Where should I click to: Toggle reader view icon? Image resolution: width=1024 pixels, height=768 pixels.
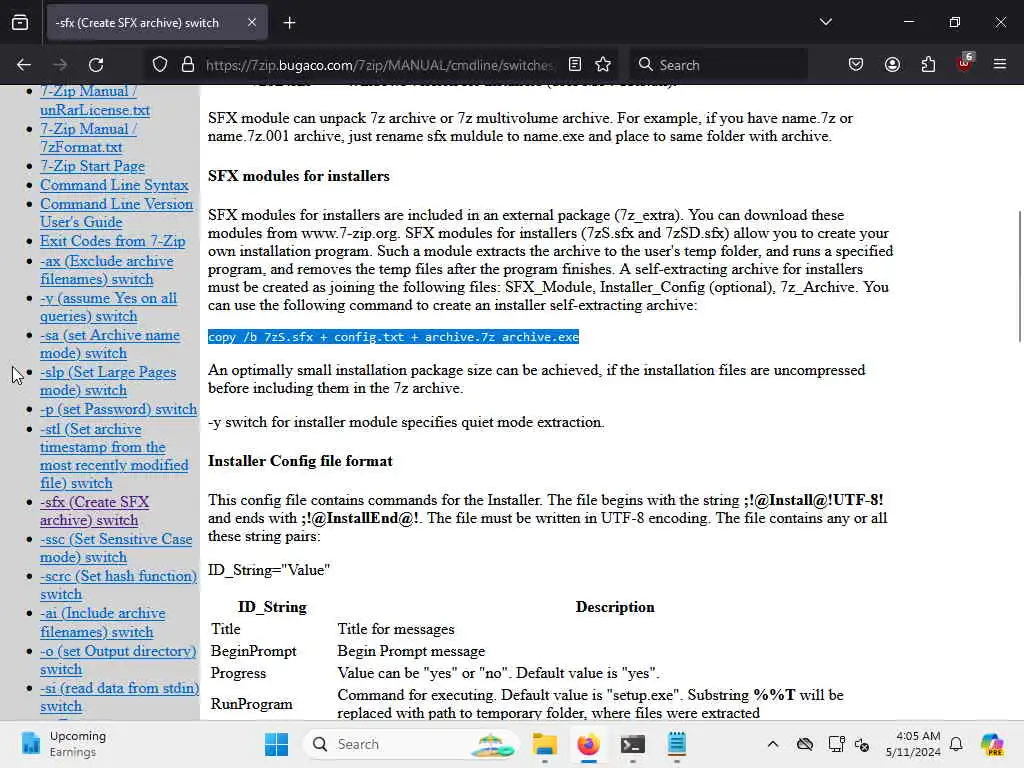(575, 64)
